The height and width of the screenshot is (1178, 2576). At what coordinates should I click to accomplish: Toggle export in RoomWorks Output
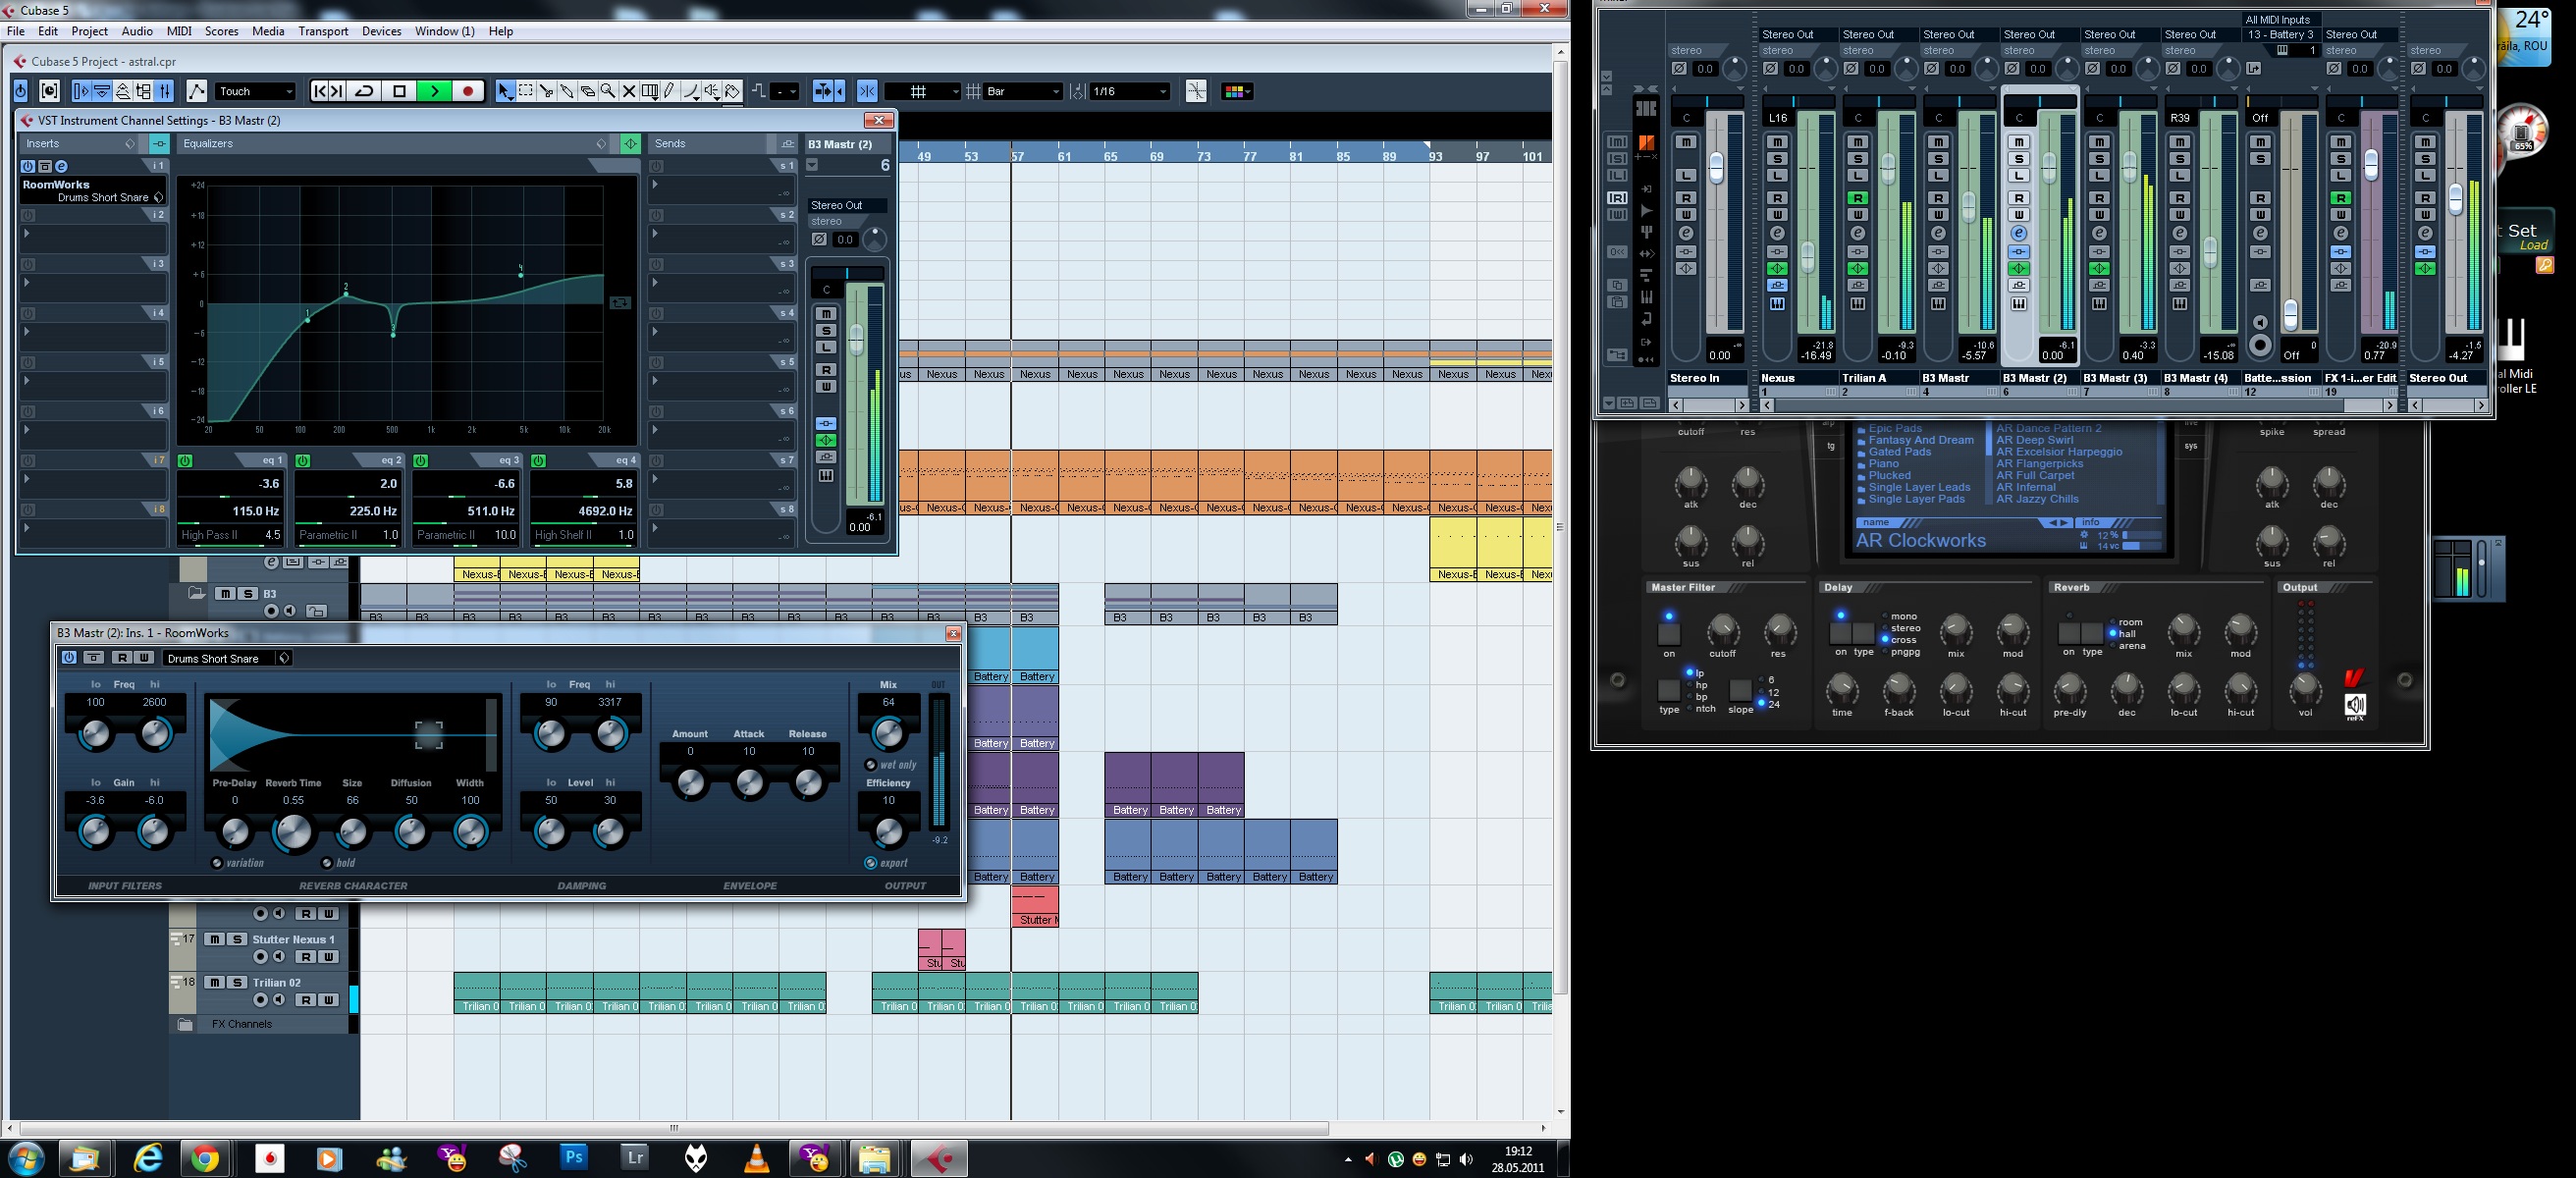pyautogui.click(x=870, y=863)
